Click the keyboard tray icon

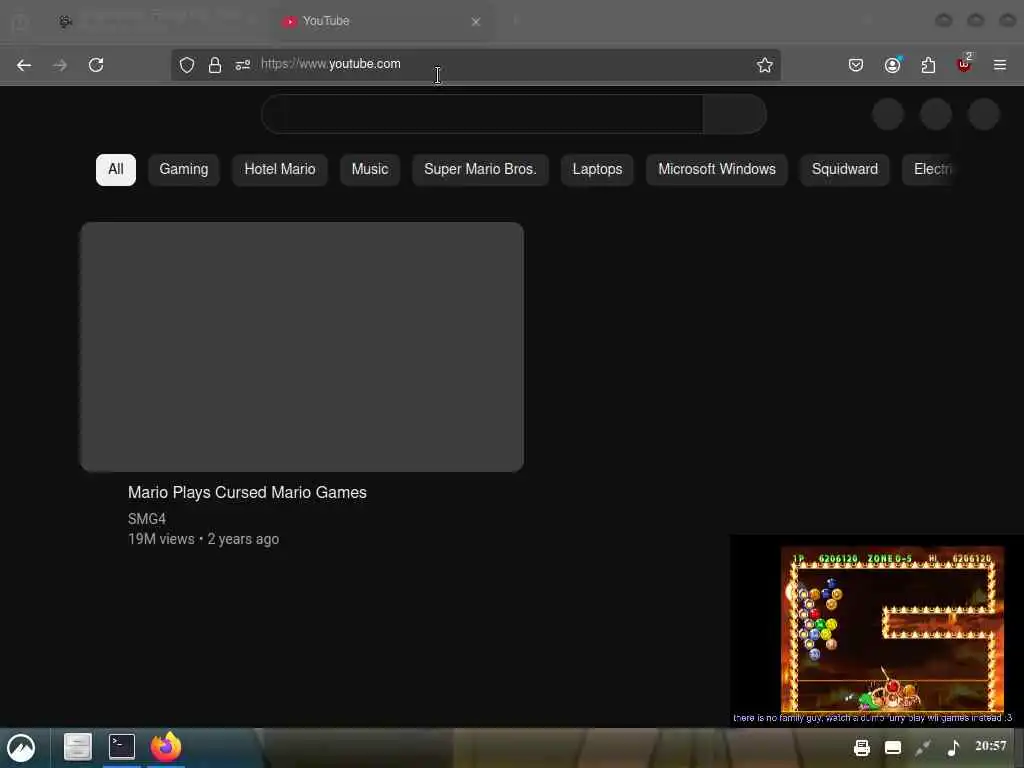click(893, 748)
